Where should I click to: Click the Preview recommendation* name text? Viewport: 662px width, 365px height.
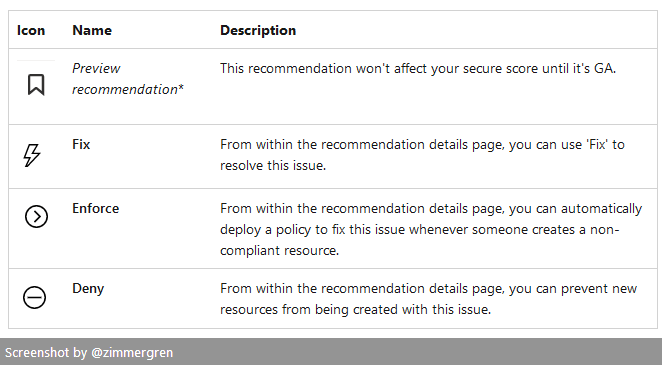128,79
